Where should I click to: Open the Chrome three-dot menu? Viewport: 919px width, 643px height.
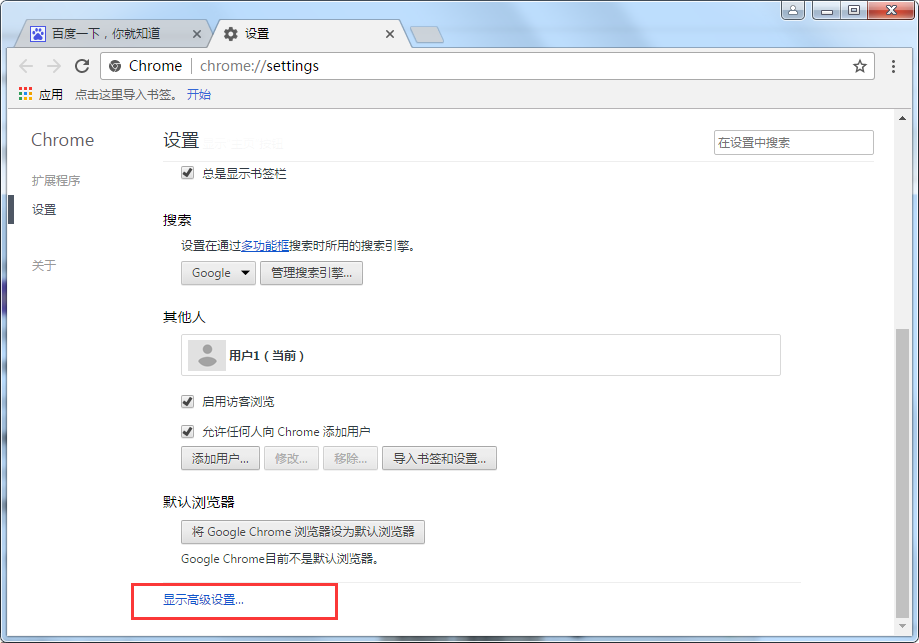click(x=893, y=66)
